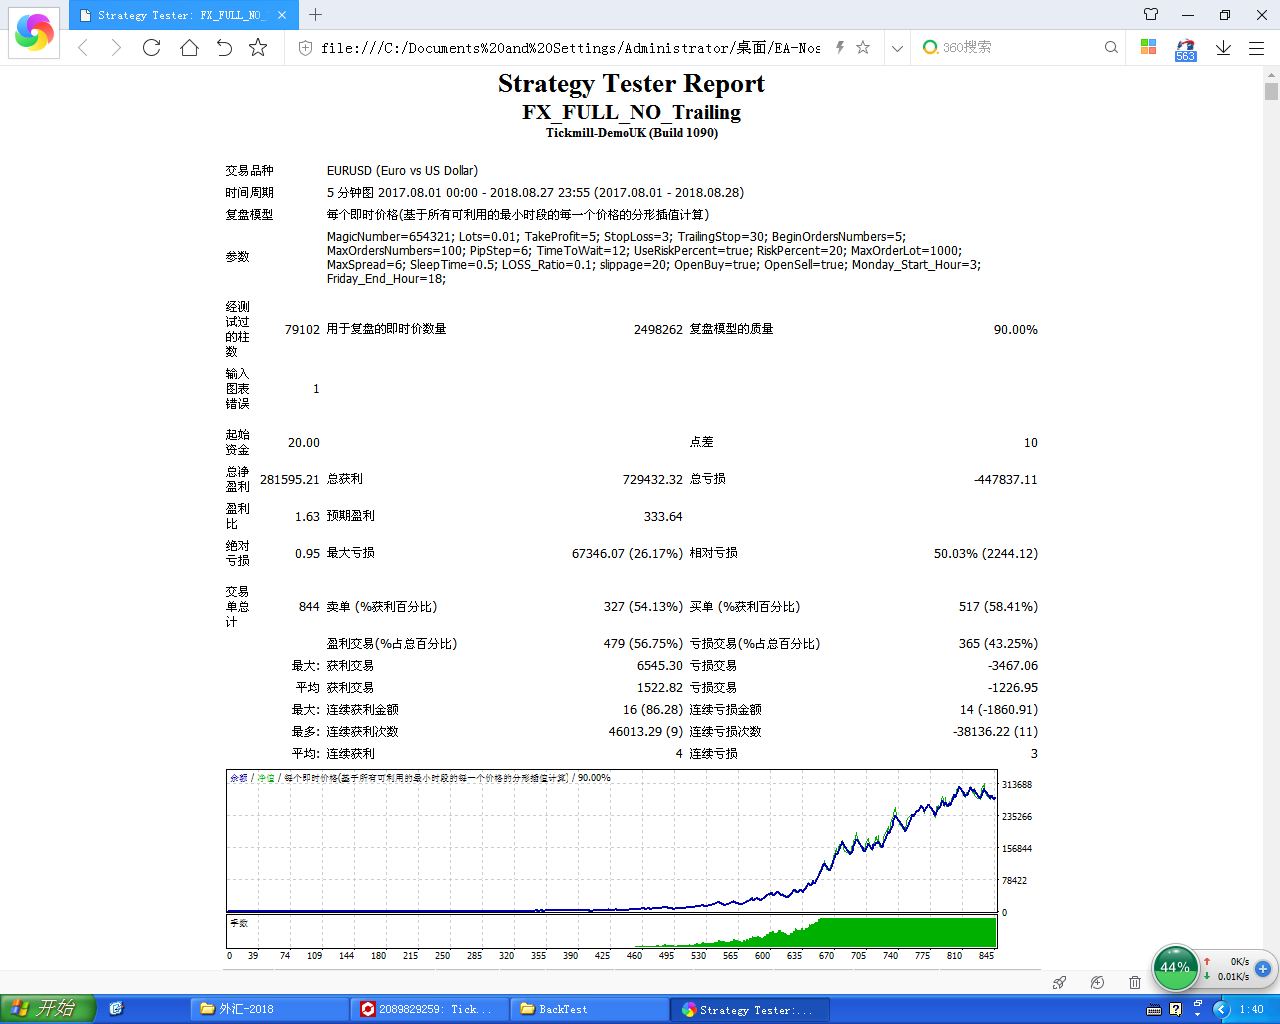
Task: Click the modelling quality value 90.00%
Action: coord(1015,330)
